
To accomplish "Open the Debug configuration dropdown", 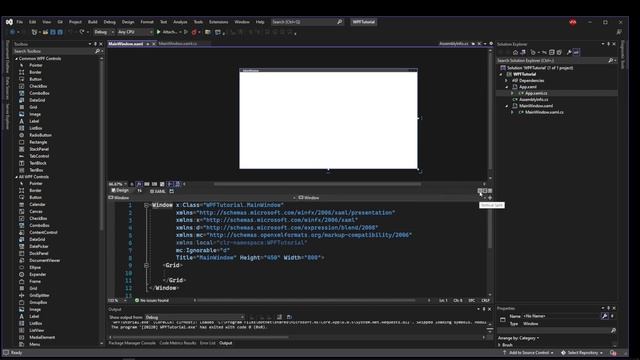I will pos(104,32).
